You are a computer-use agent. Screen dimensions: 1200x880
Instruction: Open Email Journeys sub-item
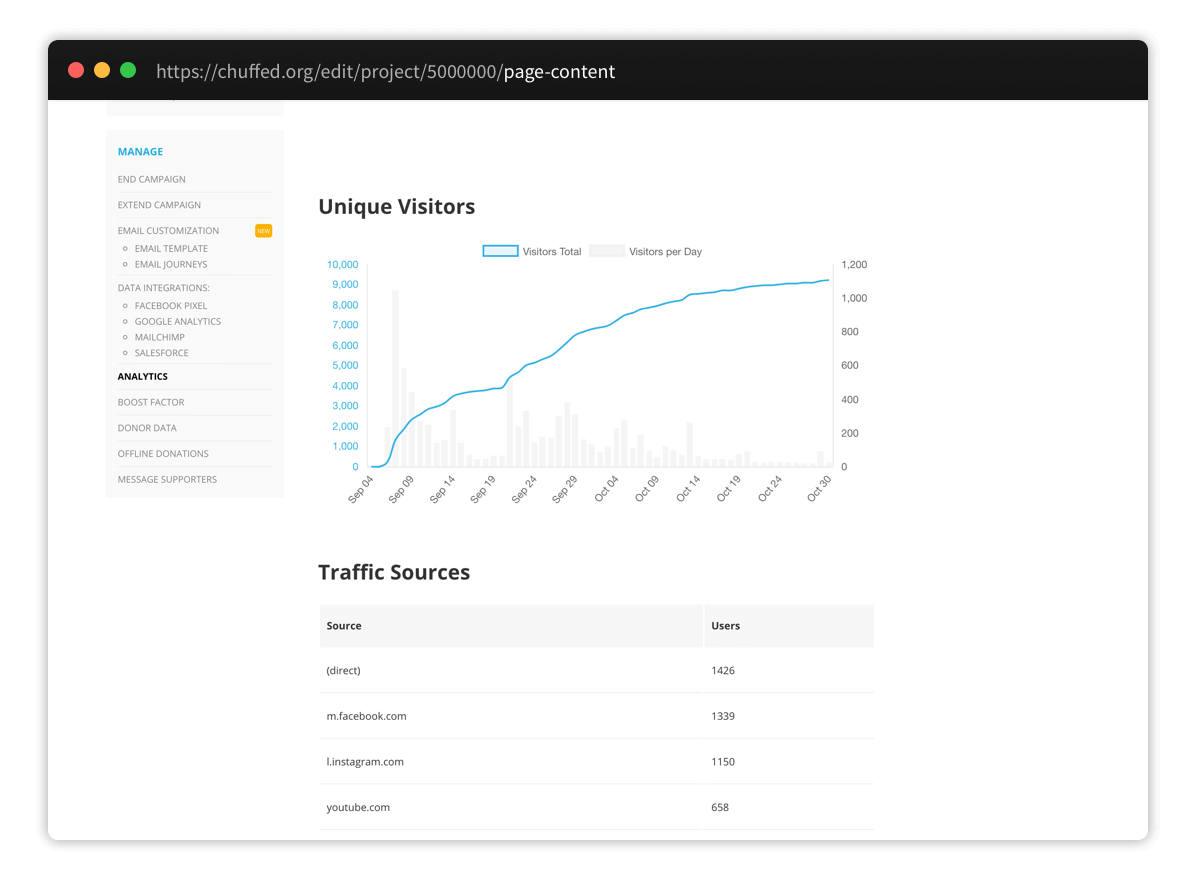(x=171, y=265)
